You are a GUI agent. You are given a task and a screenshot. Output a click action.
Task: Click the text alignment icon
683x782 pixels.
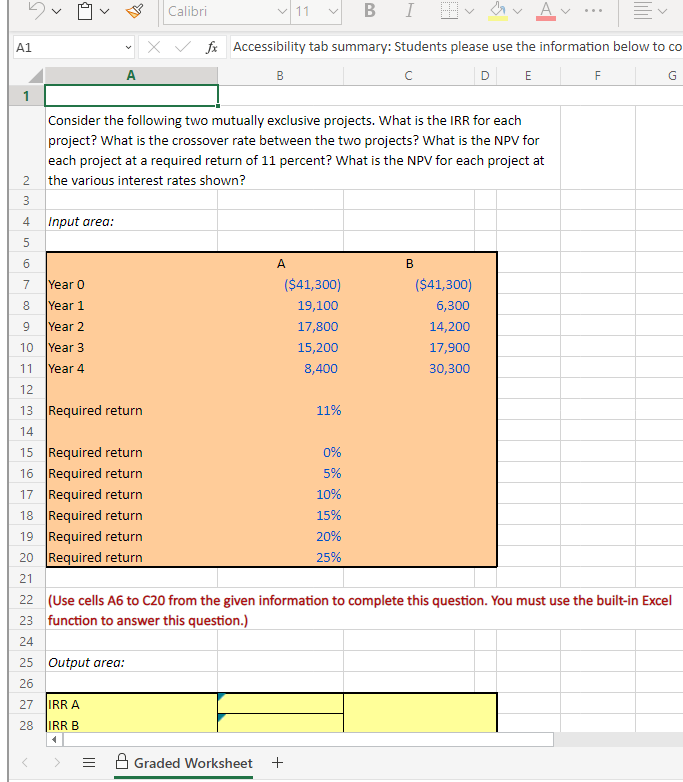[643, 10]
